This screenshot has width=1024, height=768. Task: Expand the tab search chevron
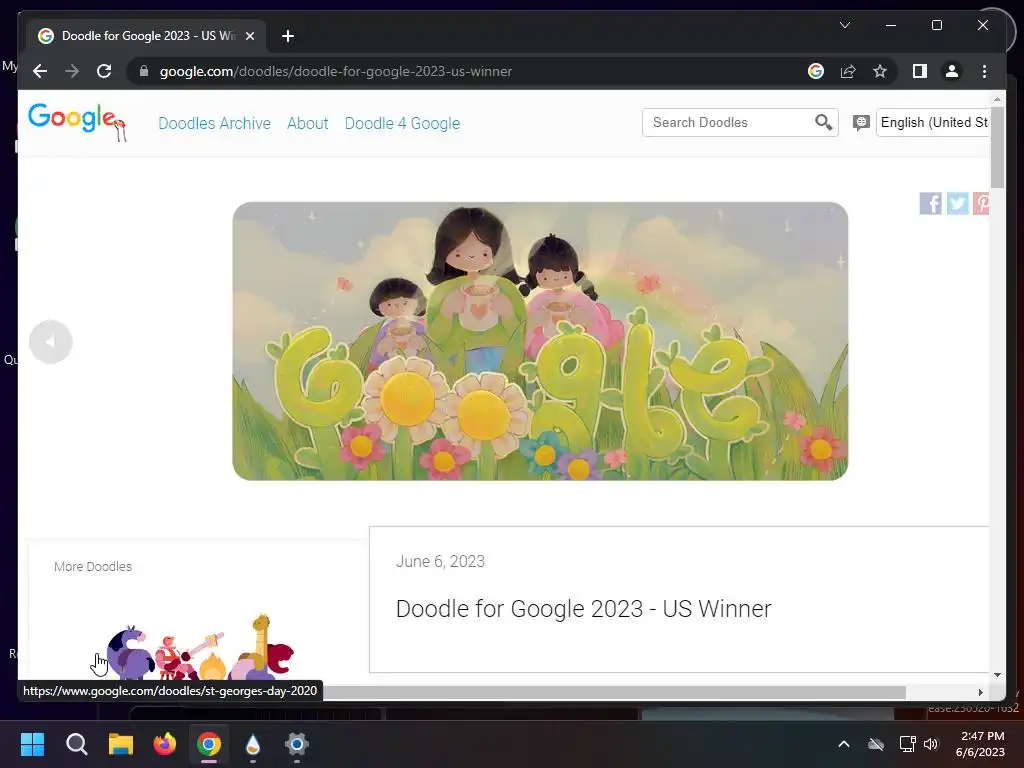[x=844, y=25]
